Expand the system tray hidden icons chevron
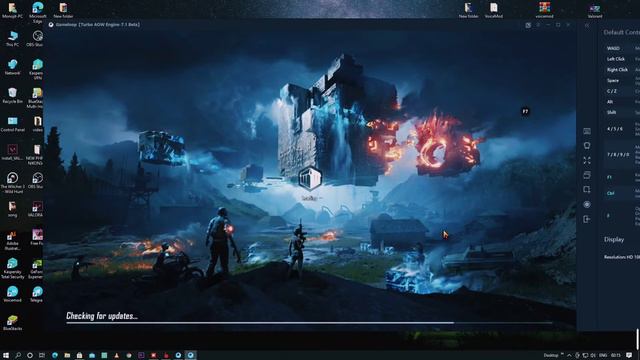This screenshot has width=640, height=360. [x=569, y=356]
